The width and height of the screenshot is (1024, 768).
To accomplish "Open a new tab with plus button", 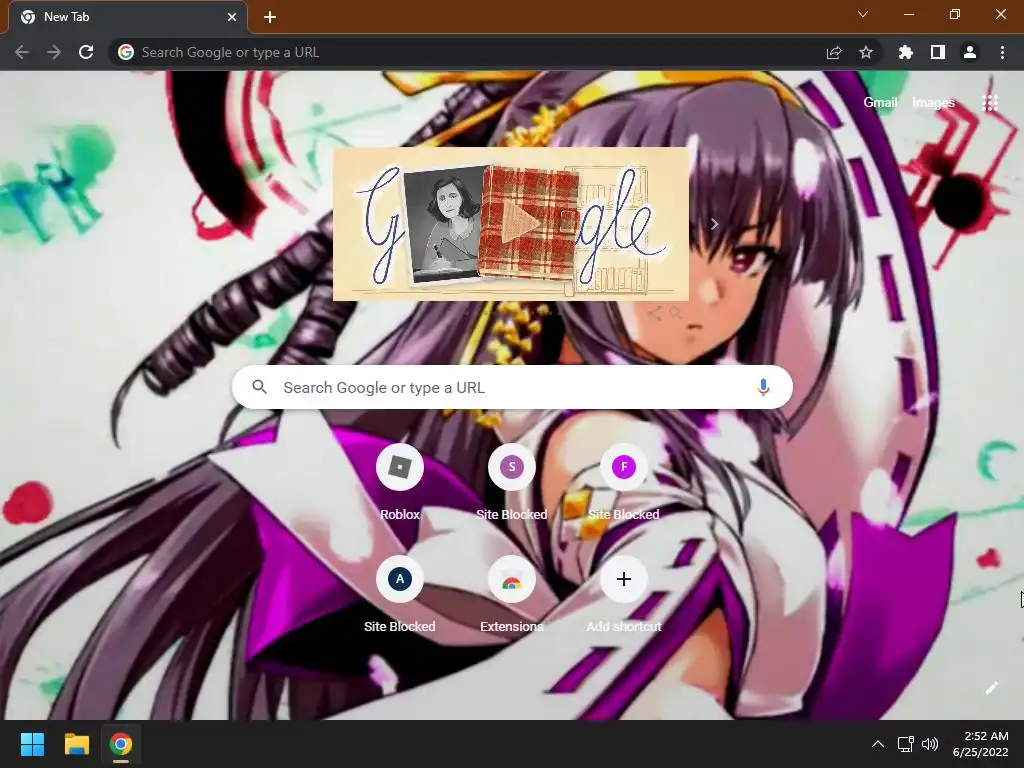I will coord(270,17).
